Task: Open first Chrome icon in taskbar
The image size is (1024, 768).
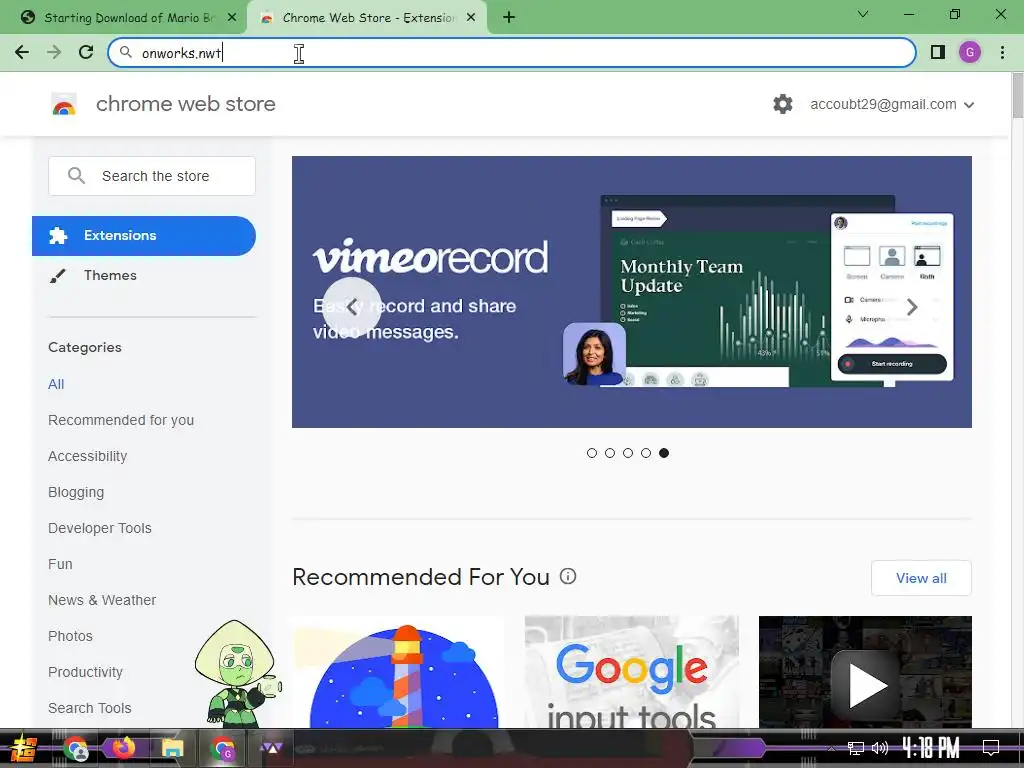Action: pyautogui.click(x=76, y=748)
